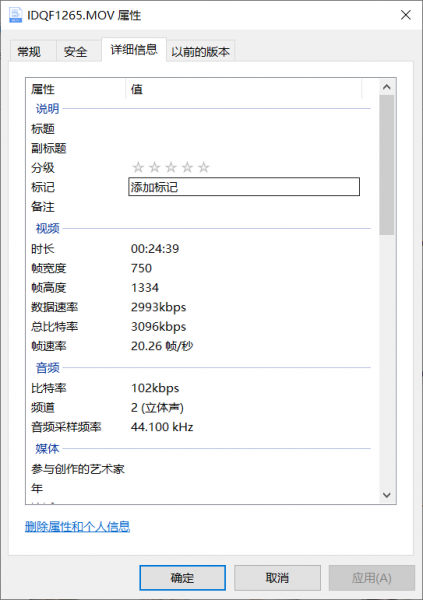The width and height of the screenshot is (423, 600).
Task: Click the vertical scrollbar thumb
Action: [387, 165]
